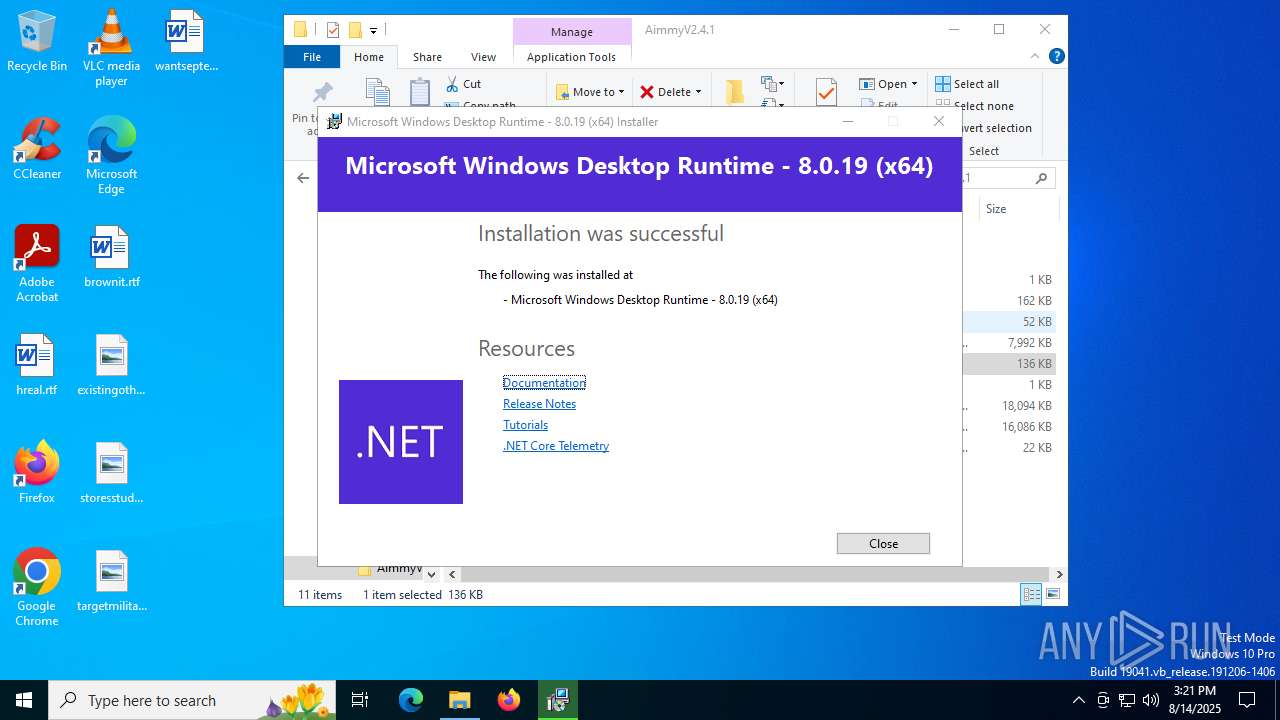The image size is (1280, 720).
Task: Collapse the Explorer ribbon with the chevron
Action: (x=1035, y=57)
